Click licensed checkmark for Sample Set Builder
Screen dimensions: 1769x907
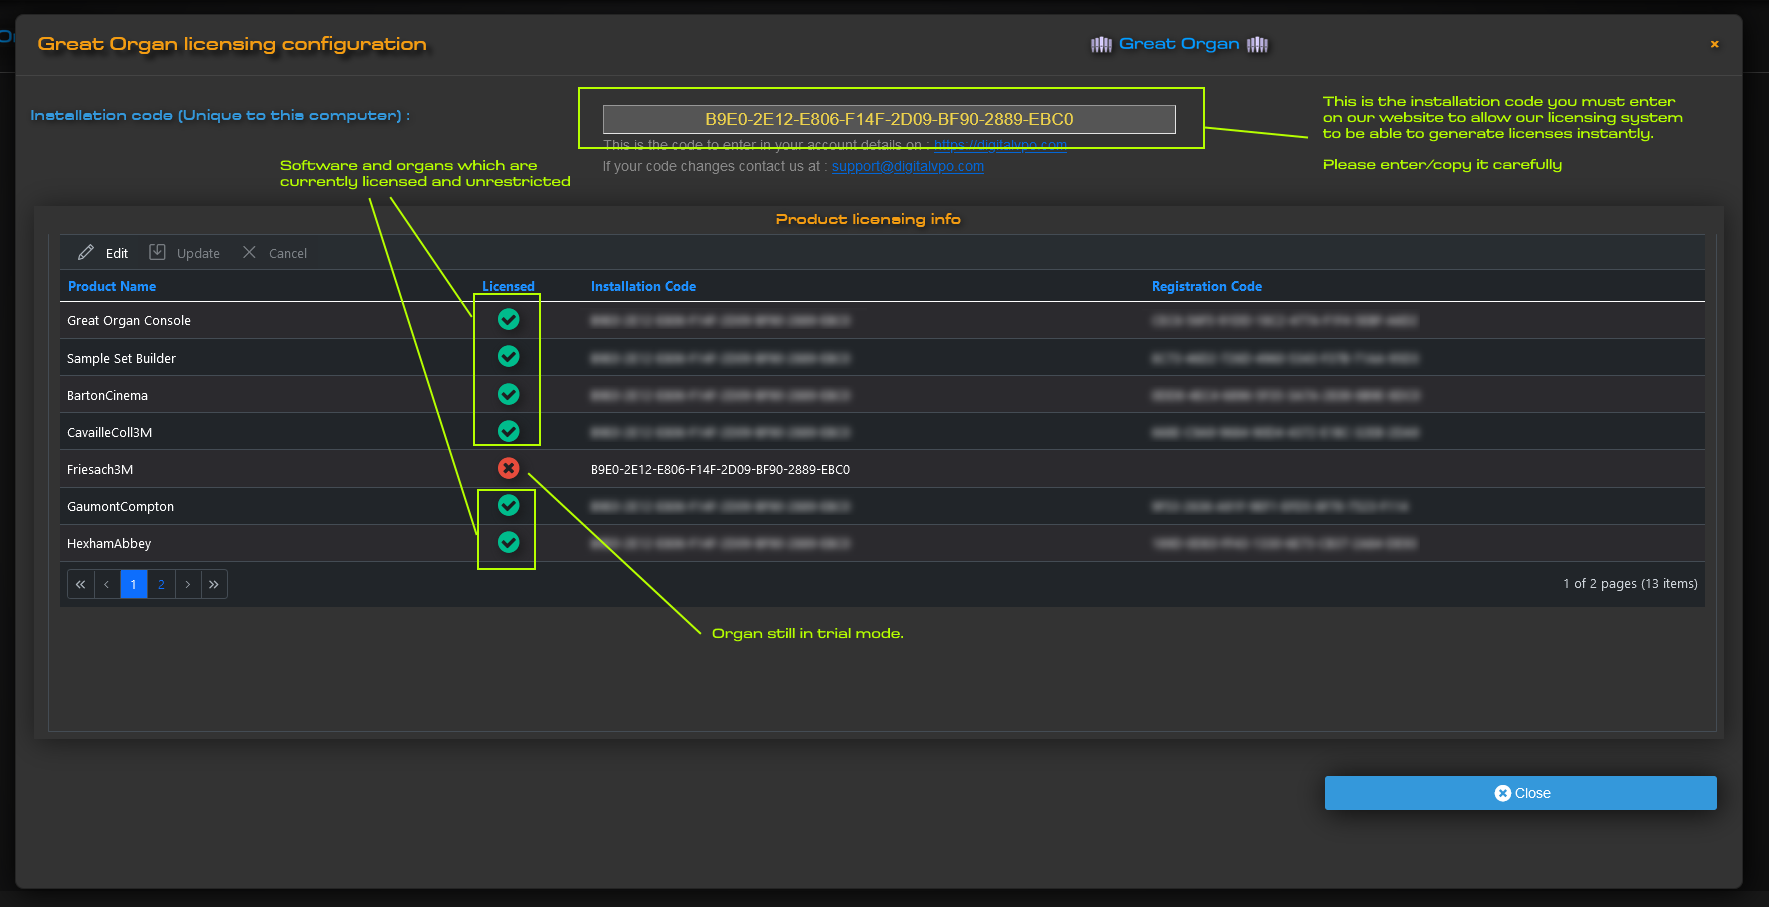509,356
